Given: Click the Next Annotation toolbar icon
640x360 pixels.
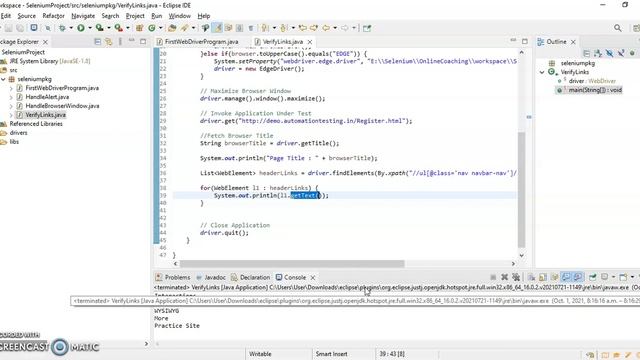Looking at the screenshot, I should pyautogui.click(x=264, y=28).
